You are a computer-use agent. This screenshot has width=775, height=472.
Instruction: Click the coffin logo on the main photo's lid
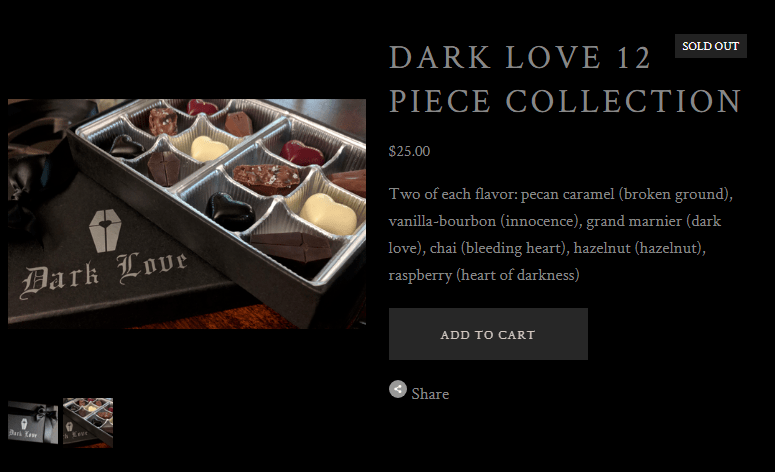pos(105,230)
